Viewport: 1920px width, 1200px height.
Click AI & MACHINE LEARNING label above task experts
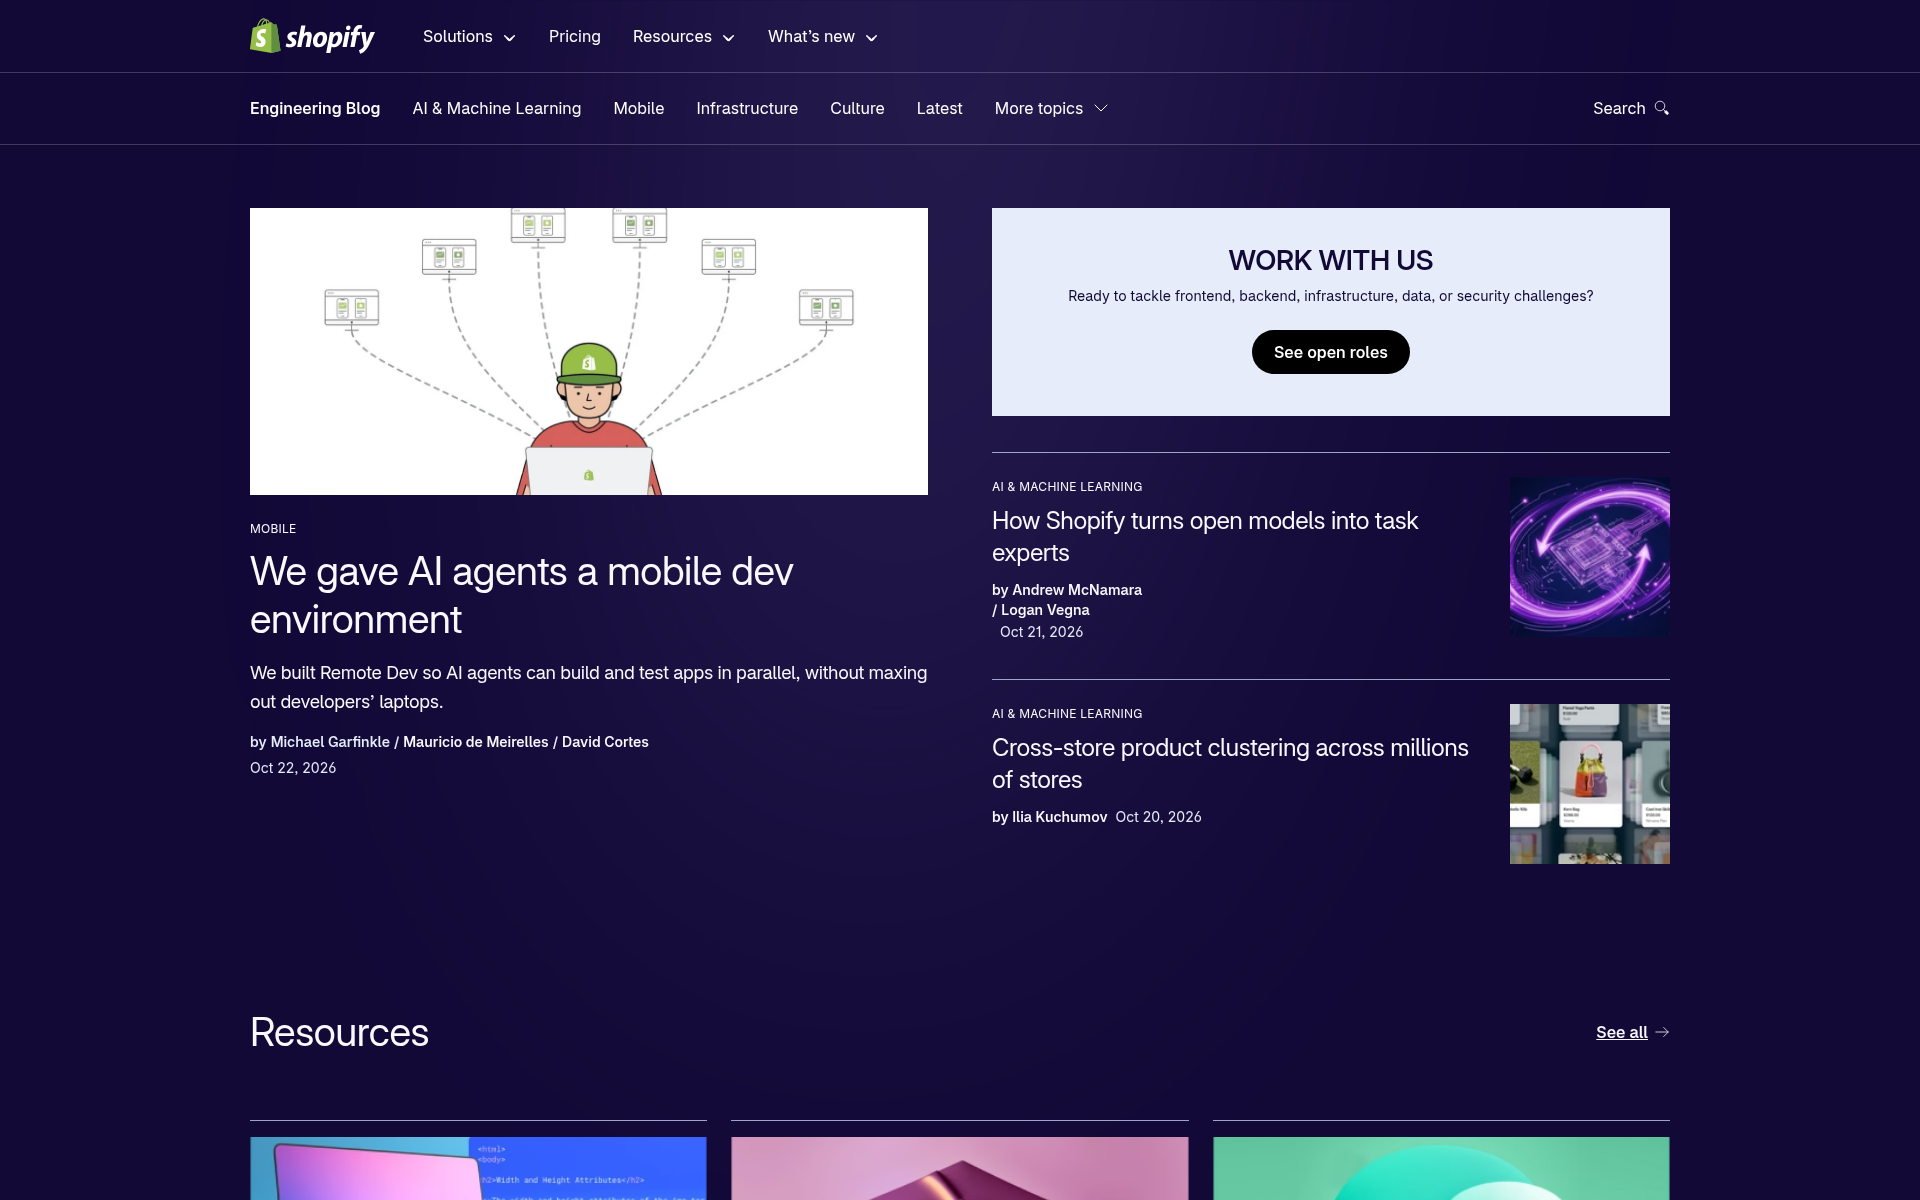click(1067, 486)
